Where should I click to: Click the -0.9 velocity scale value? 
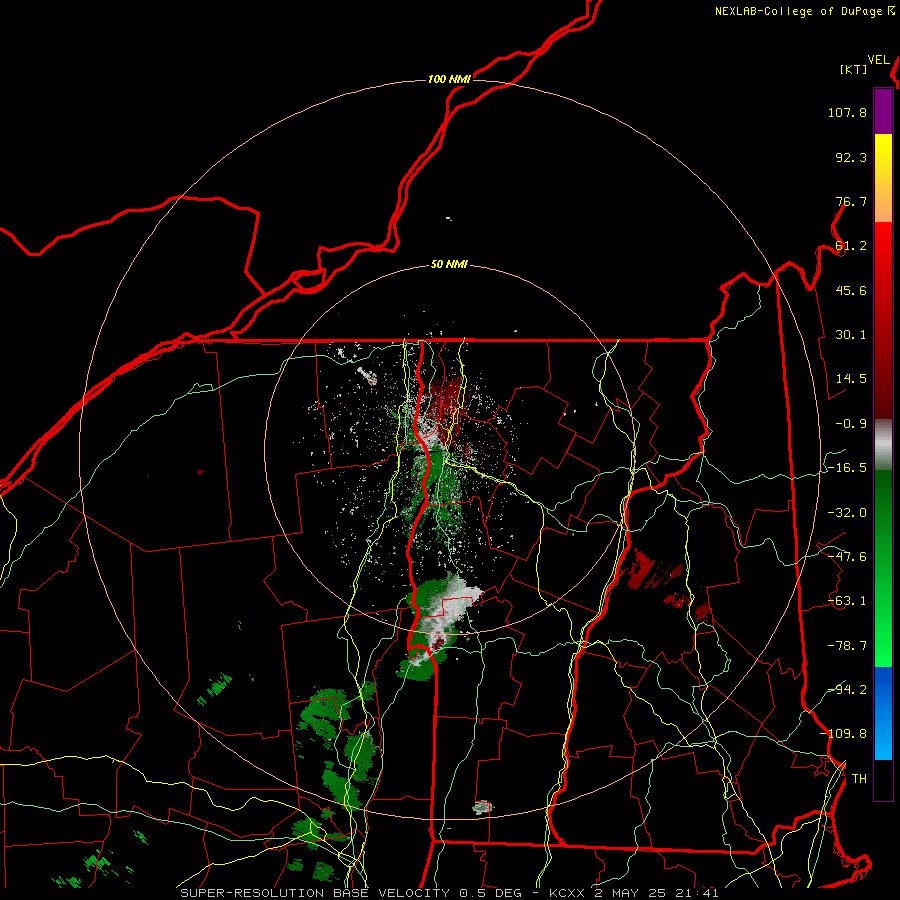click(x=851, y=424)
